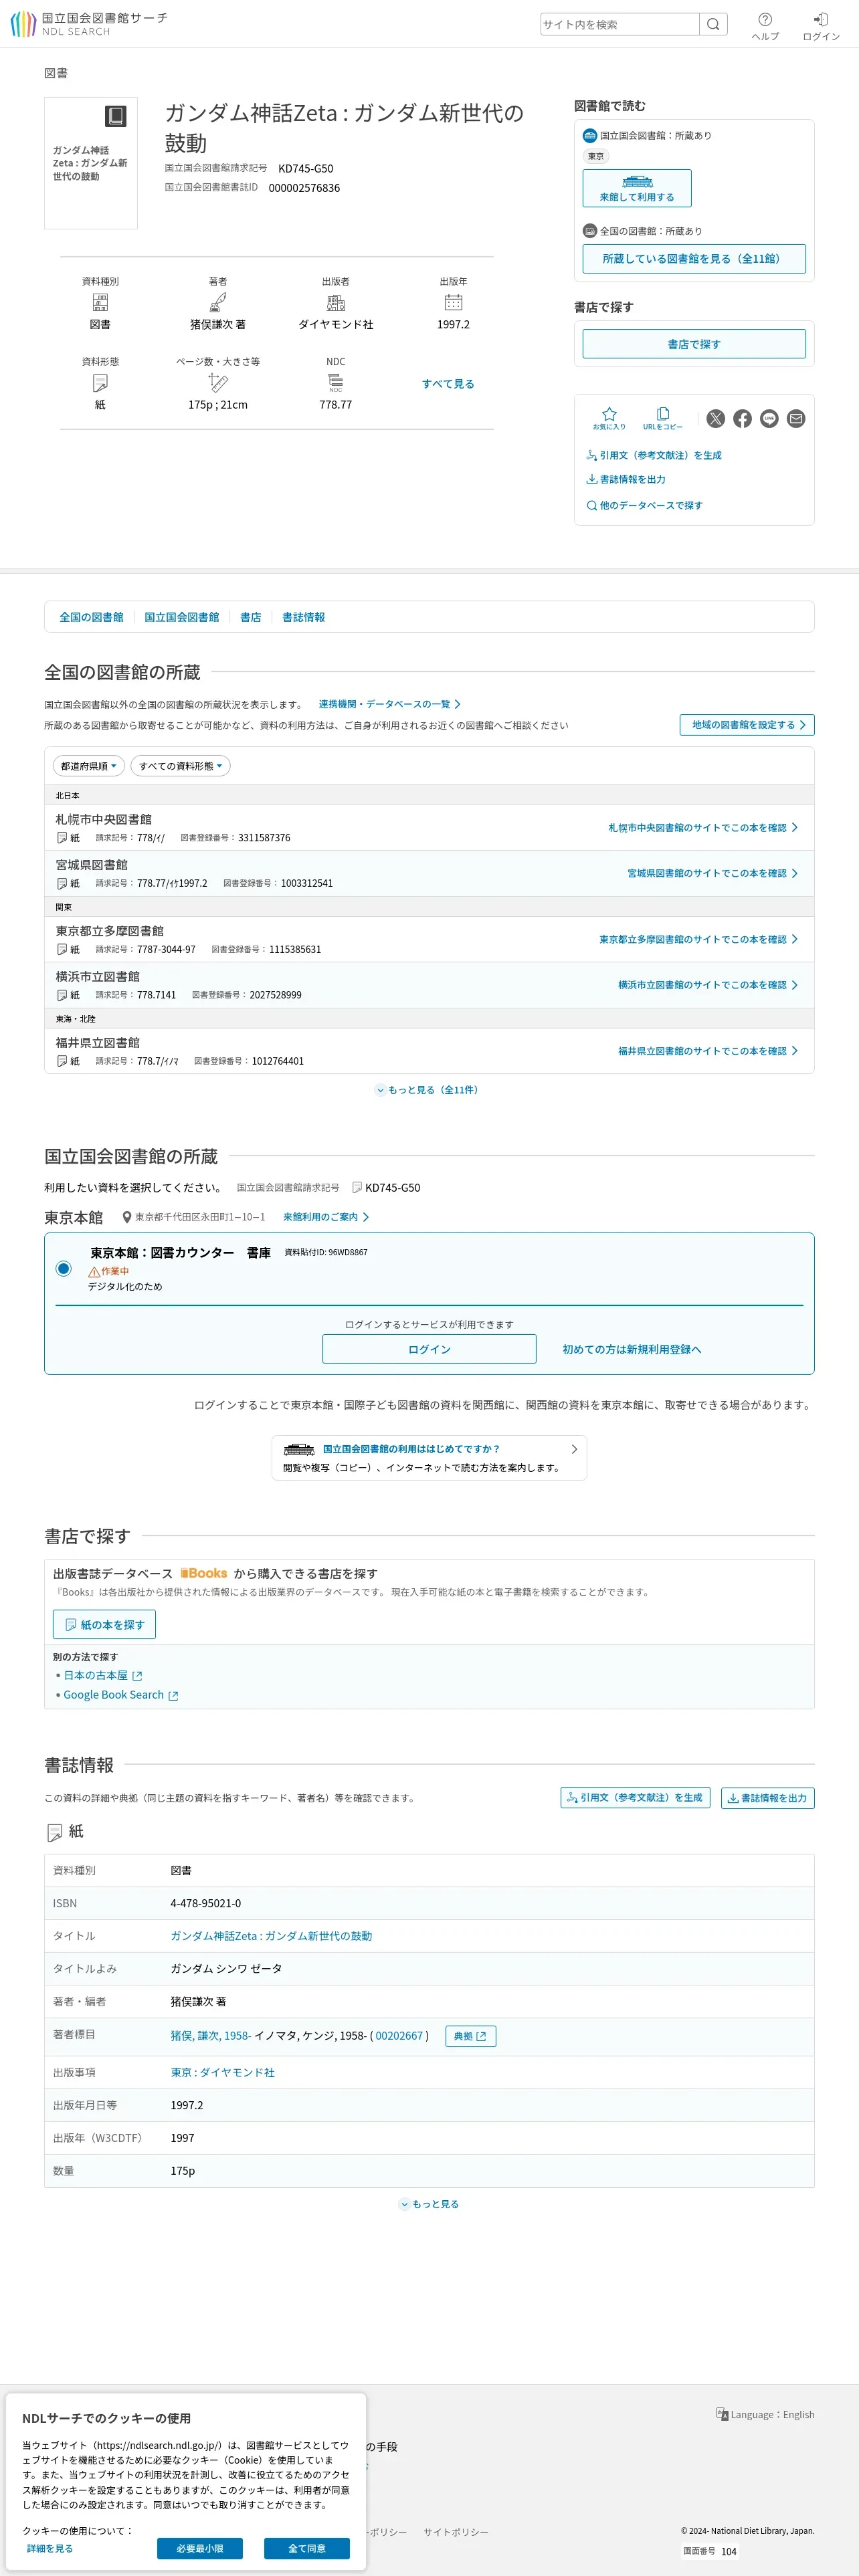859x2576 pixels.
Task: Open Google Book Search external link
Action: [x=121, y=1695]
